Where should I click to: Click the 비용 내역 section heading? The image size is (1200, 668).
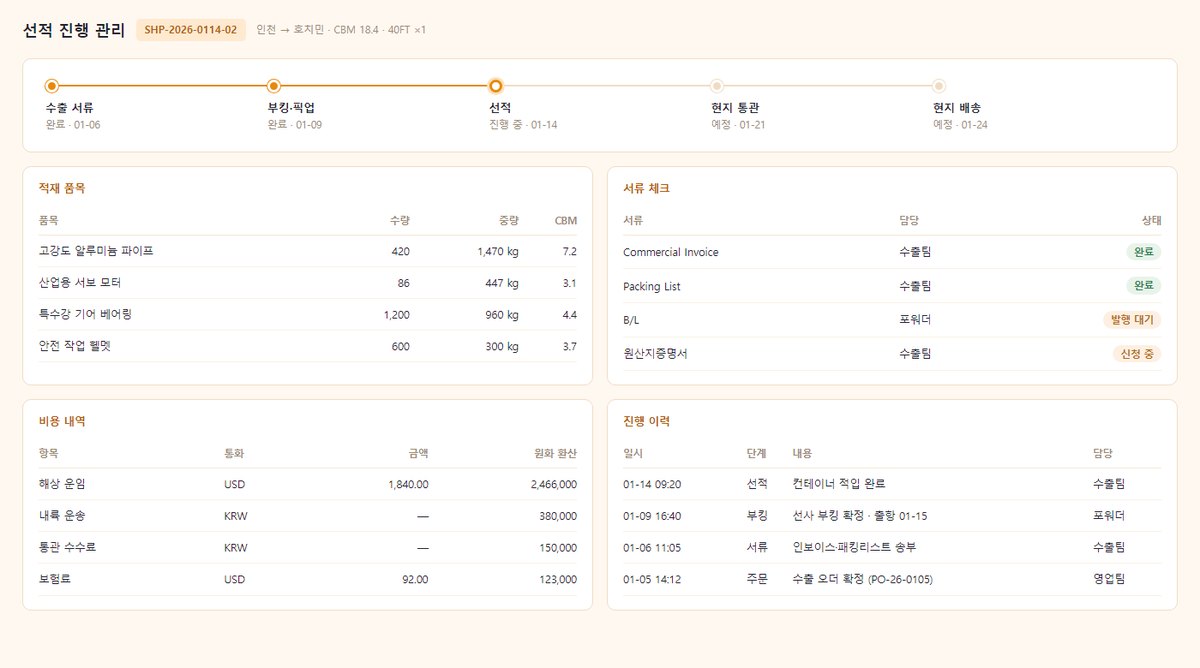(62, 421)
